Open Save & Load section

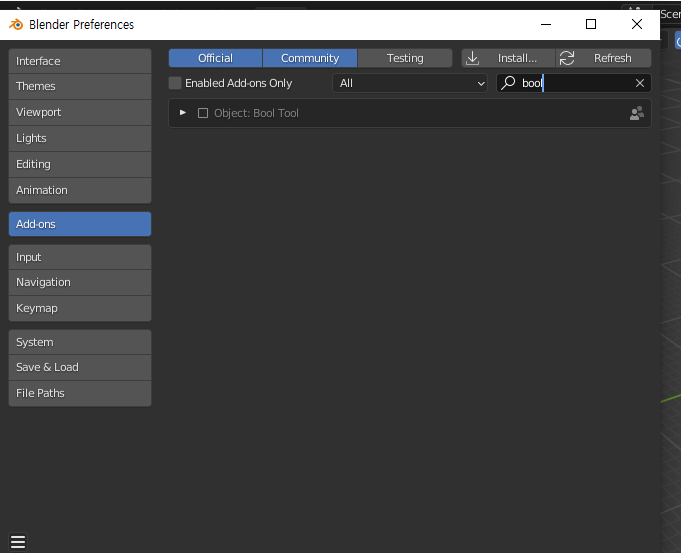[x=80, y=368]
